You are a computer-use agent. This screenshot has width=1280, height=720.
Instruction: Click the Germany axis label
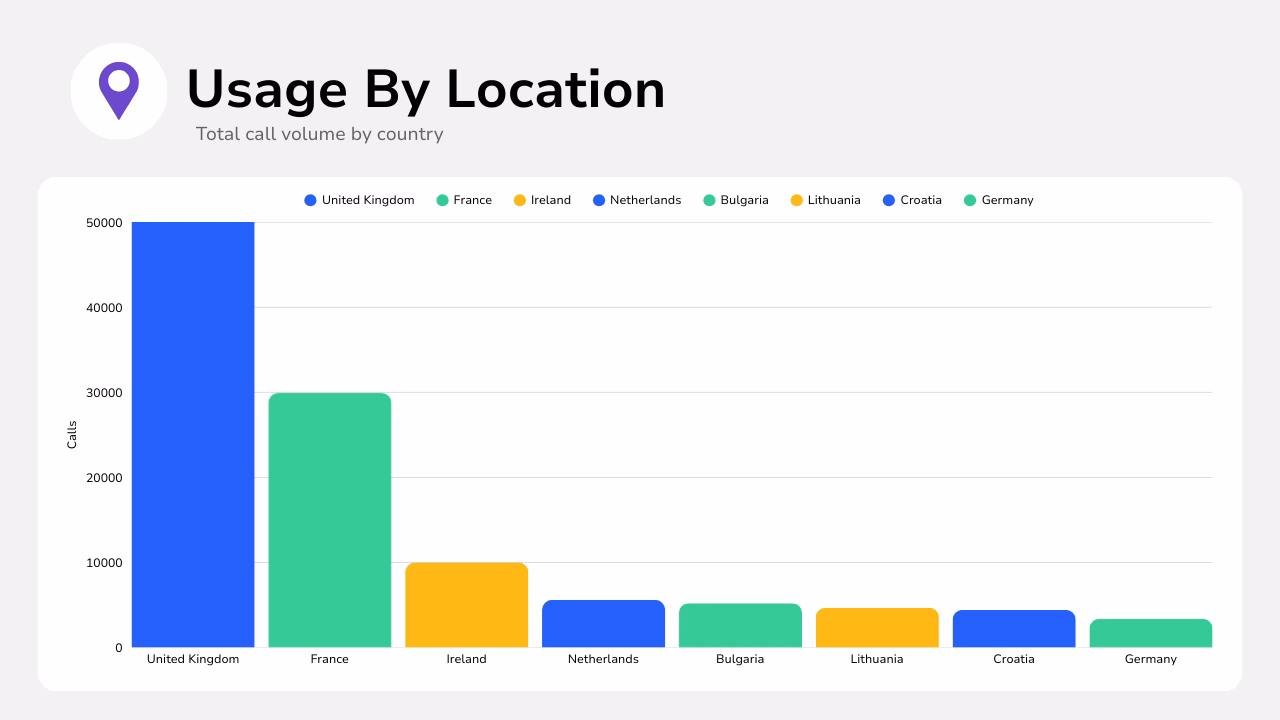tap(1150, 659)
